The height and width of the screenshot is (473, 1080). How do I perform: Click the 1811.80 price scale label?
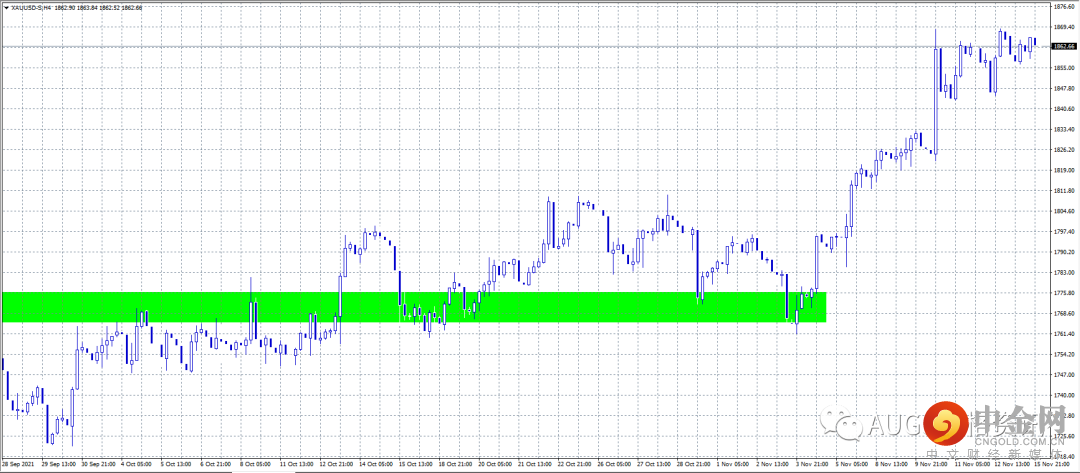click(1063, 191)
